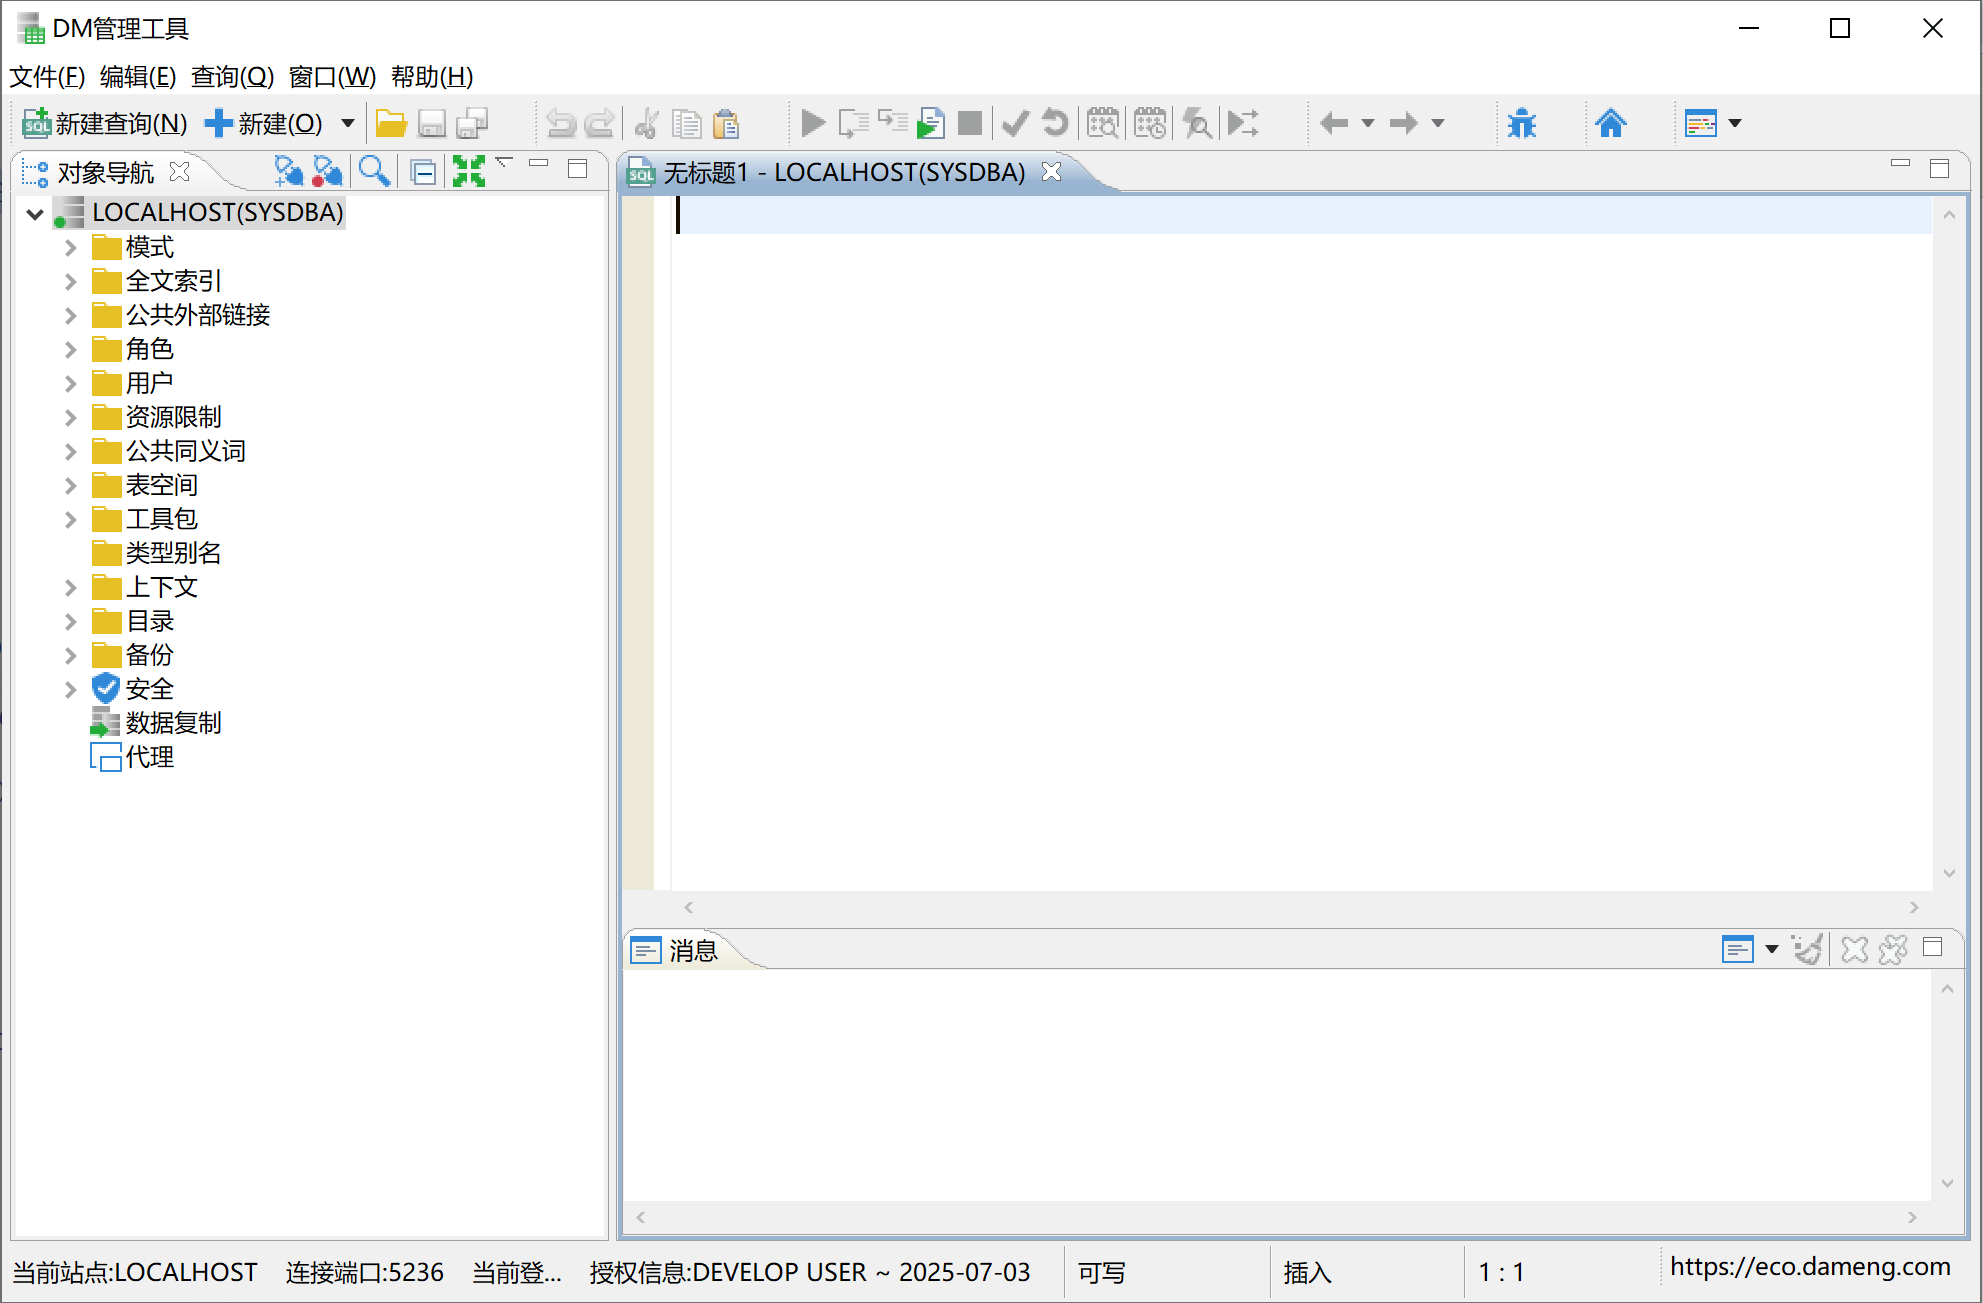1983x1303 pixels.
Task: Click the magnifier search icon in navigator
Action: tap(374, 172)
